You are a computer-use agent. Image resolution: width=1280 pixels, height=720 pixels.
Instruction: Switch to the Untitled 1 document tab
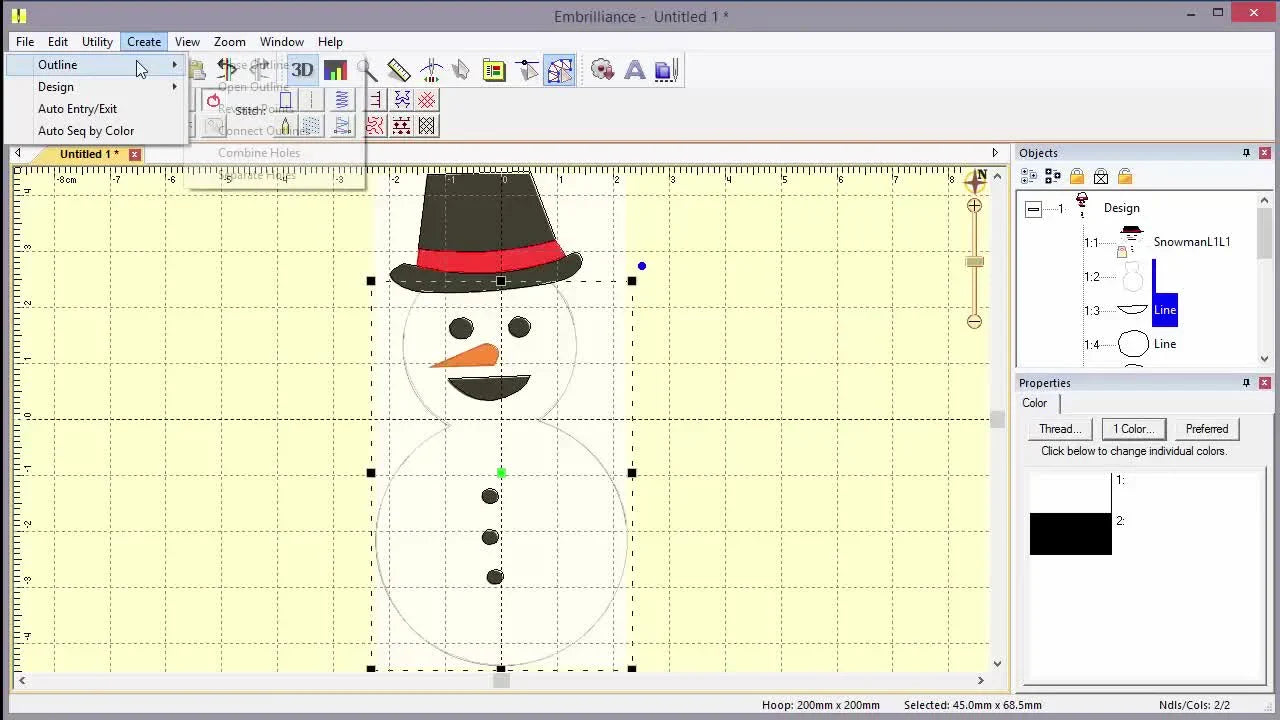(x=88, y=154)
